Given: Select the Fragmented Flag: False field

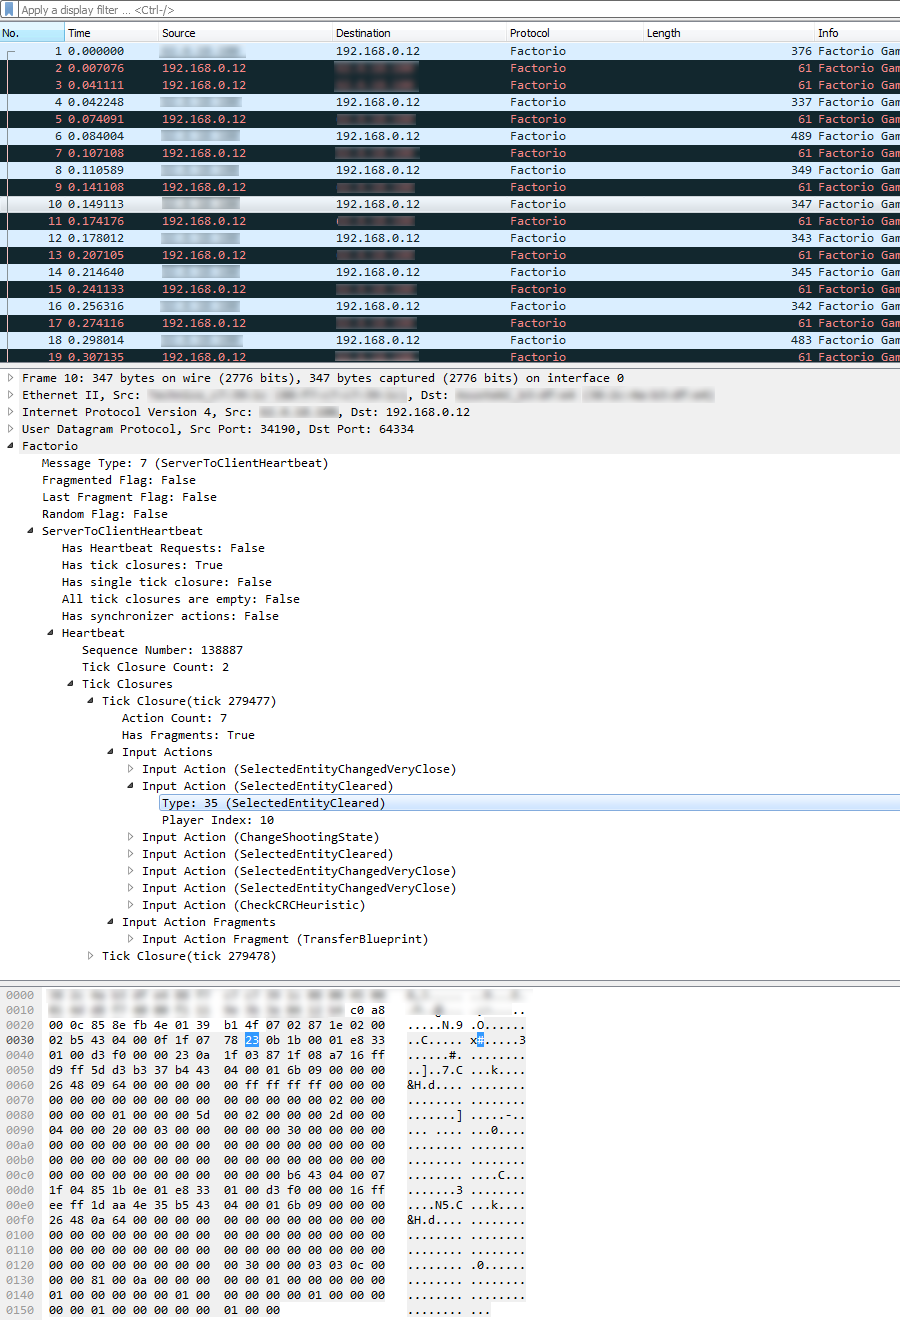Looking at the screenshot, I should [x=119, y=480].
